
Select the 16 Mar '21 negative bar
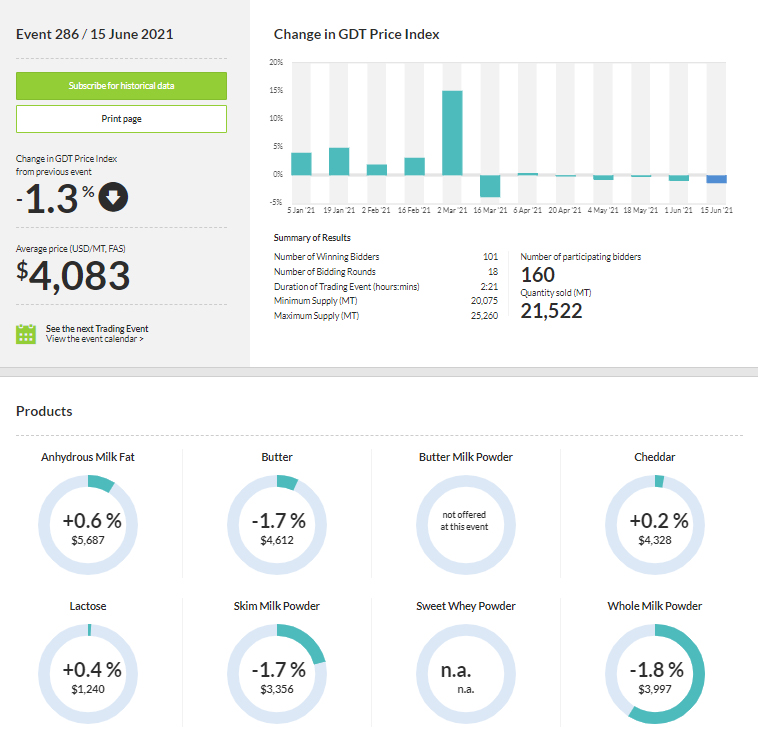490,186
